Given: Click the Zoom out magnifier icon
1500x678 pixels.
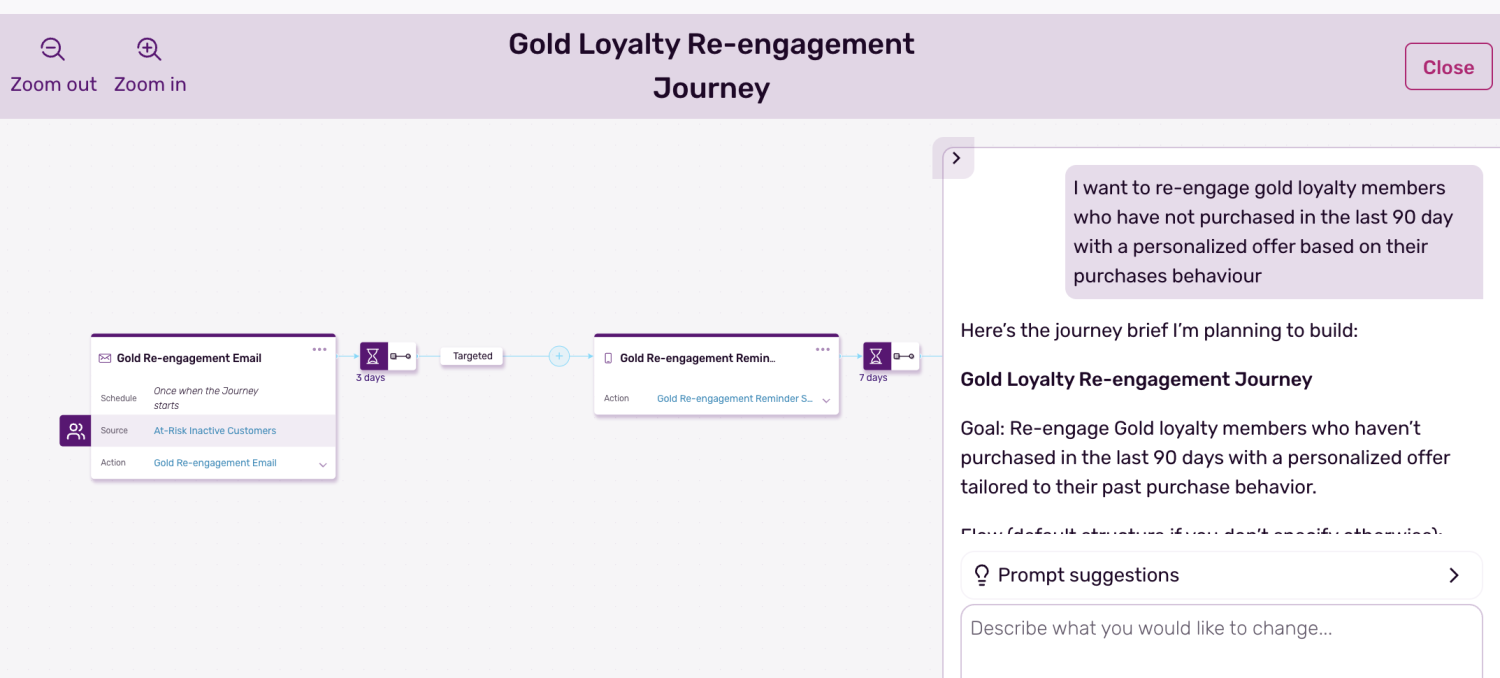Looking at the screenshot, I should tap(52, 49).
